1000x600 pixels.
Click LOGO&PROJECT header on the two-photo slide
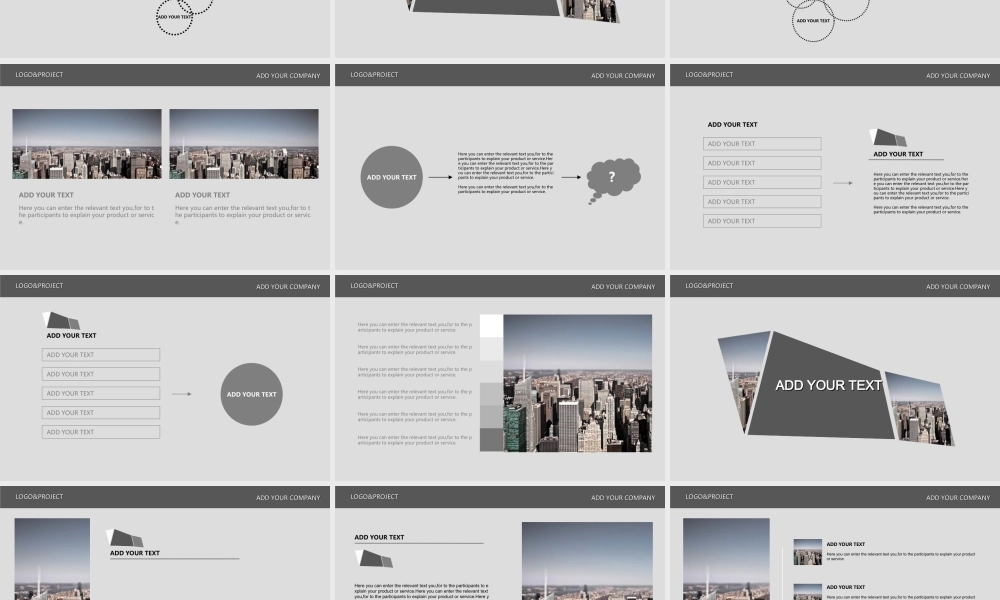[x=39, y=75]
